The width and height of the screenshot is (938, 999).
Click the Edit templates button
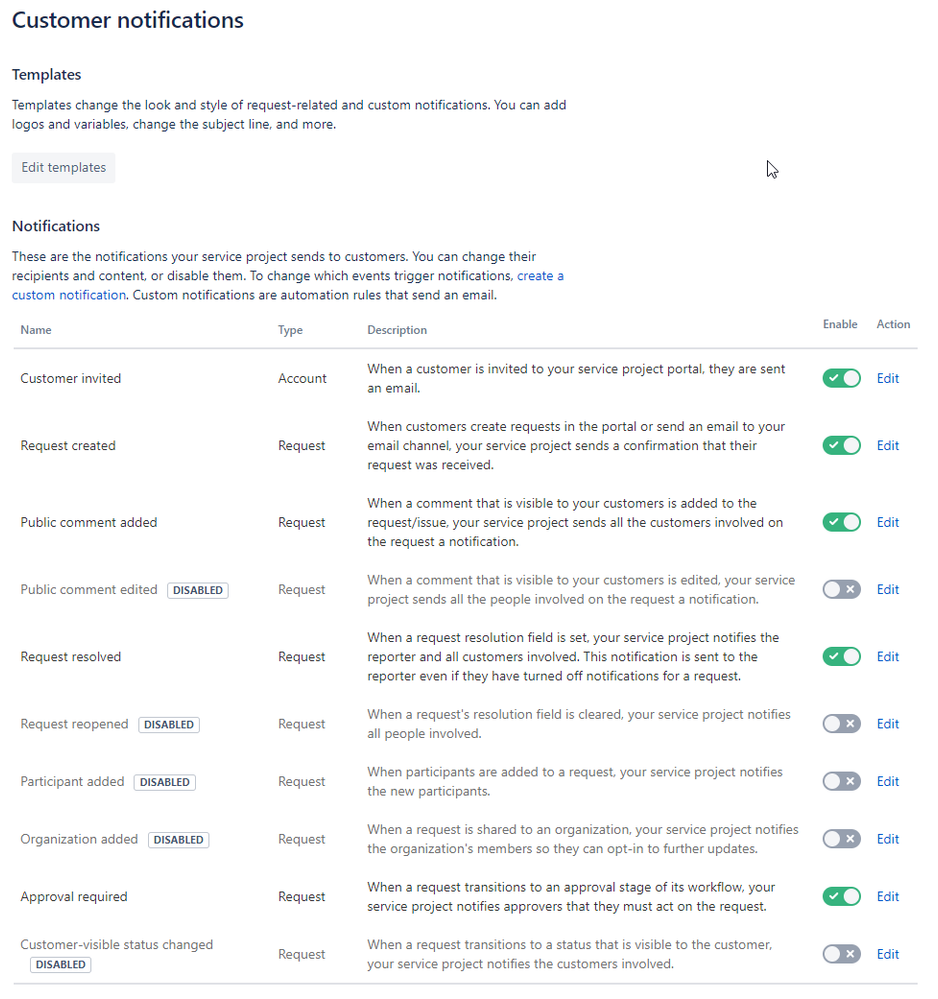pos(64,168)
